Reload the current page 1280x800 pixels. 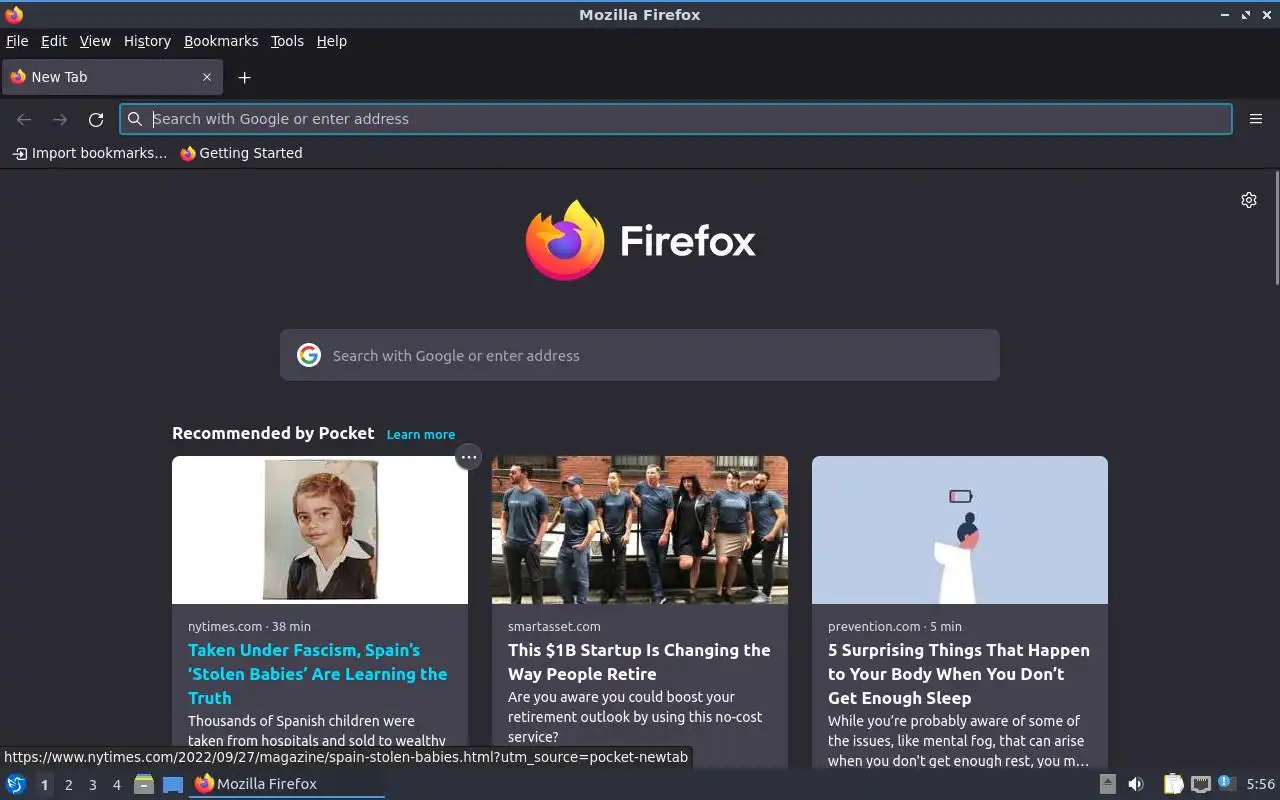(x=96, y=119)
